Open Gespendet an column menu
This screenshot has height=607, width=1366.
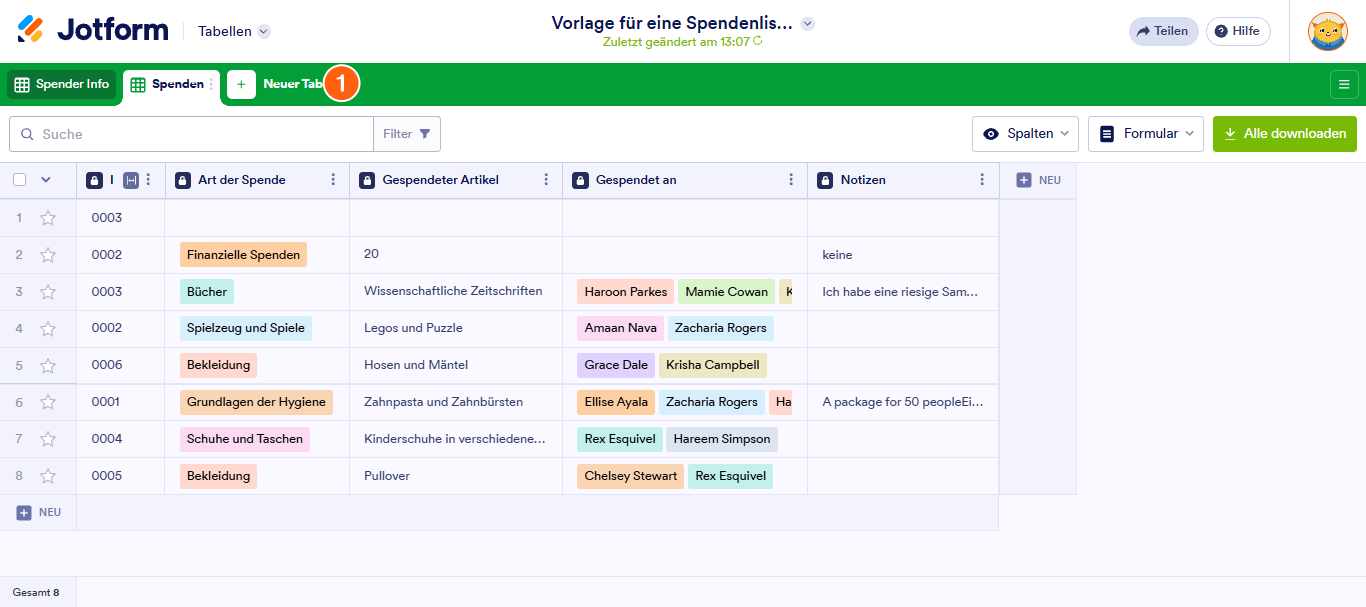coord(791,180)
